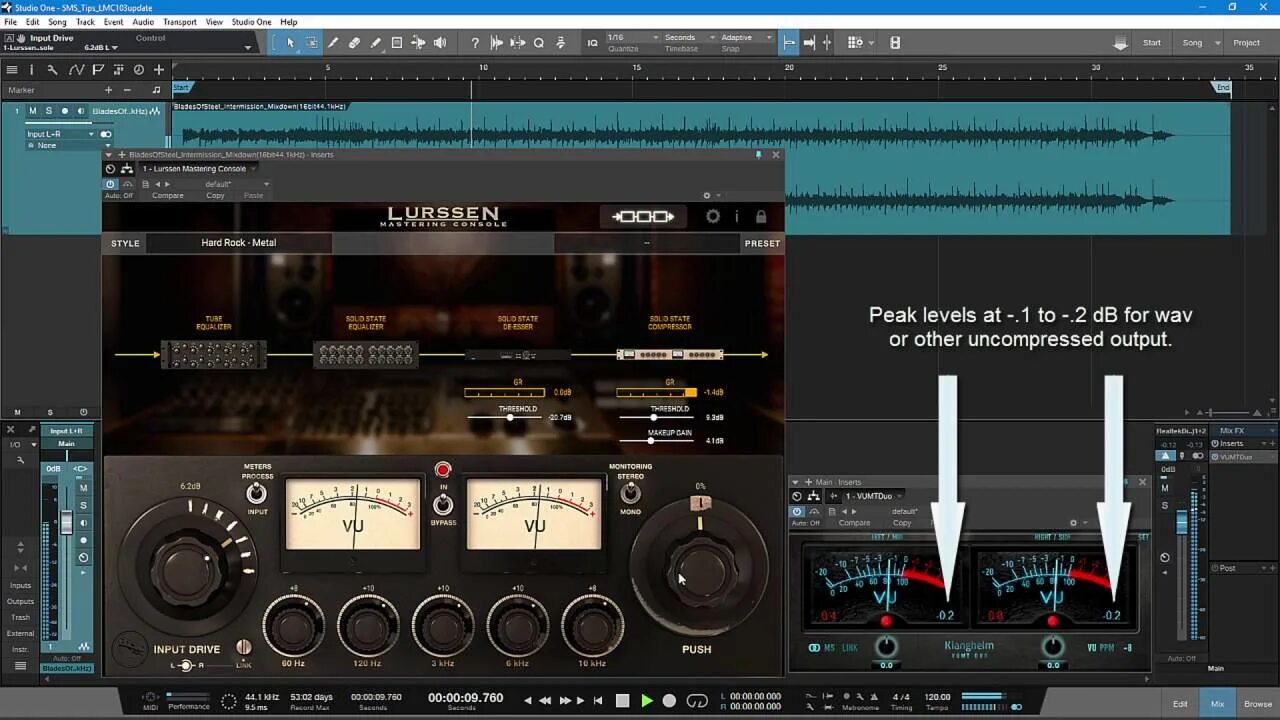1280x720 pixels.
Task: Open the inspector i icon
Action: 31,70
